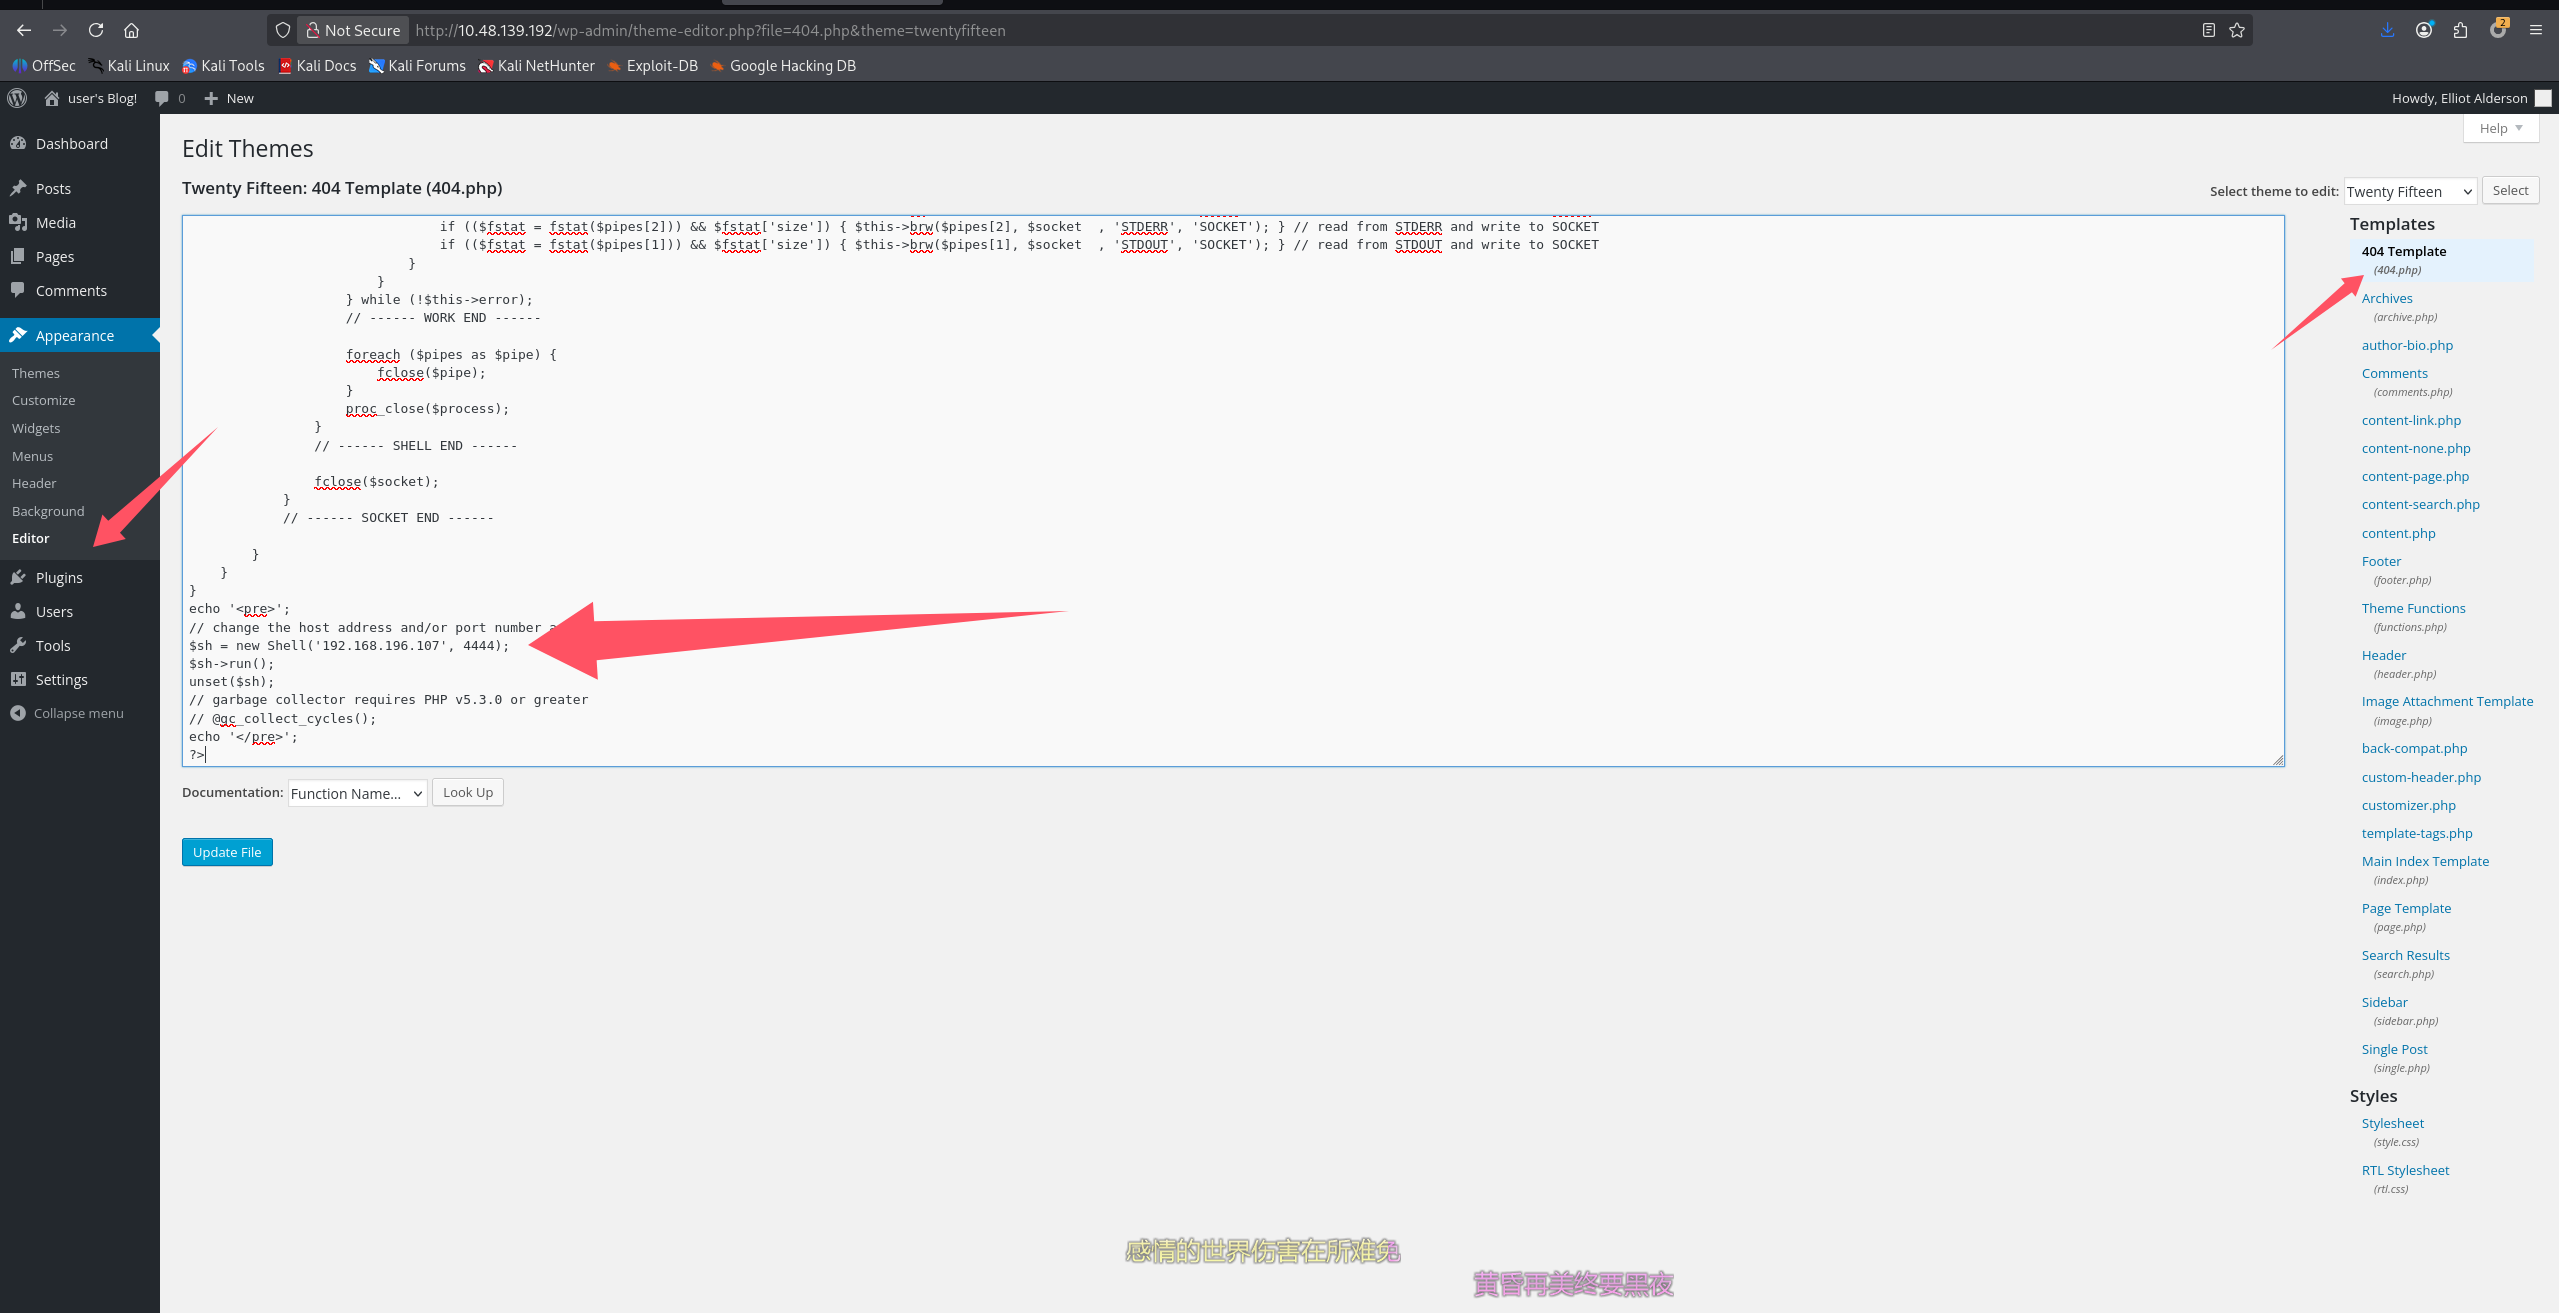This screenshot has height=1313, width=2559.
Task: Click the browser home icon
Action: coord(131,30)
